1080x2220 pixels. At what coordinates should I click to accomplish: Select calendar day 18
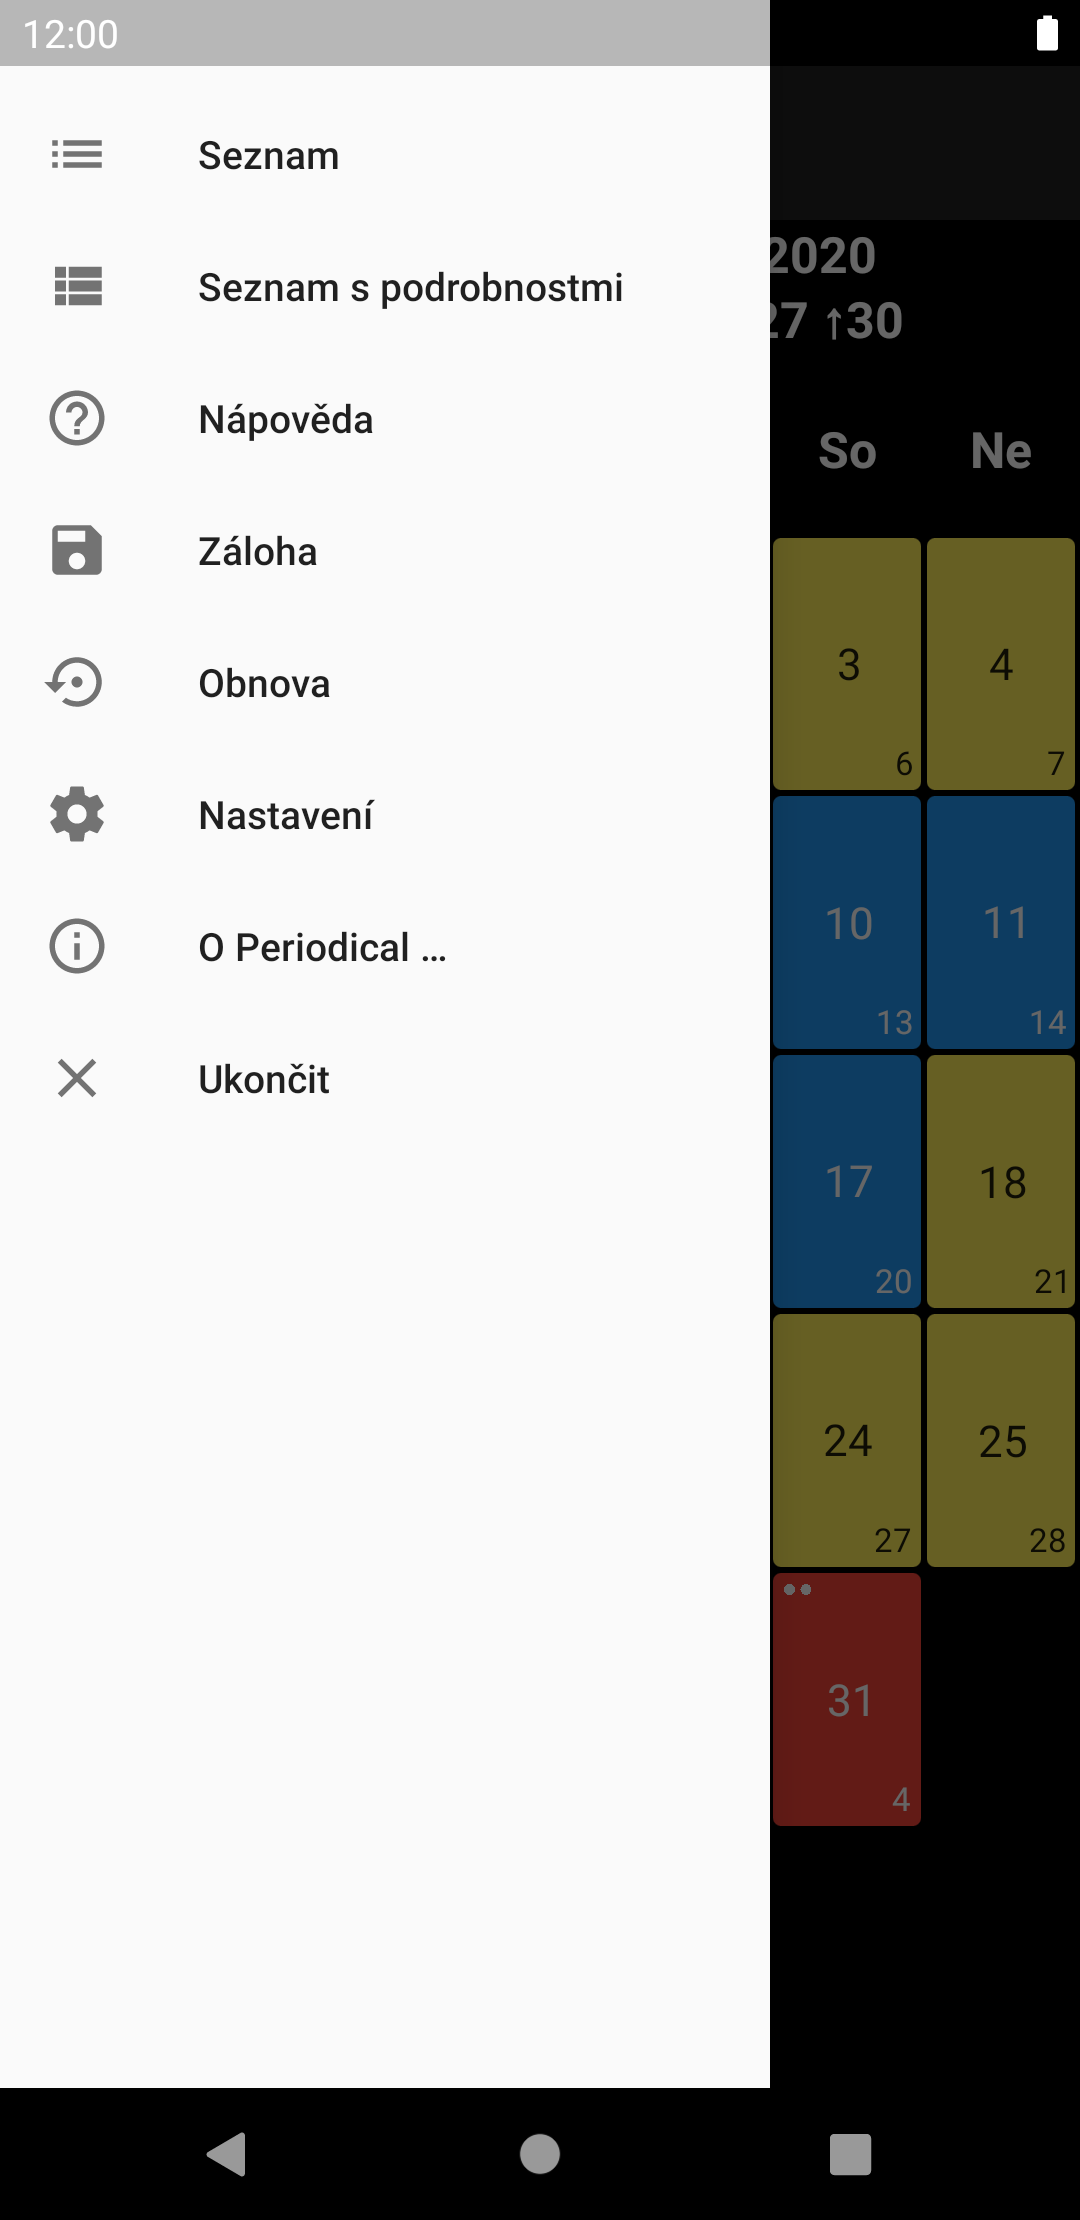coord(1001,1181)
